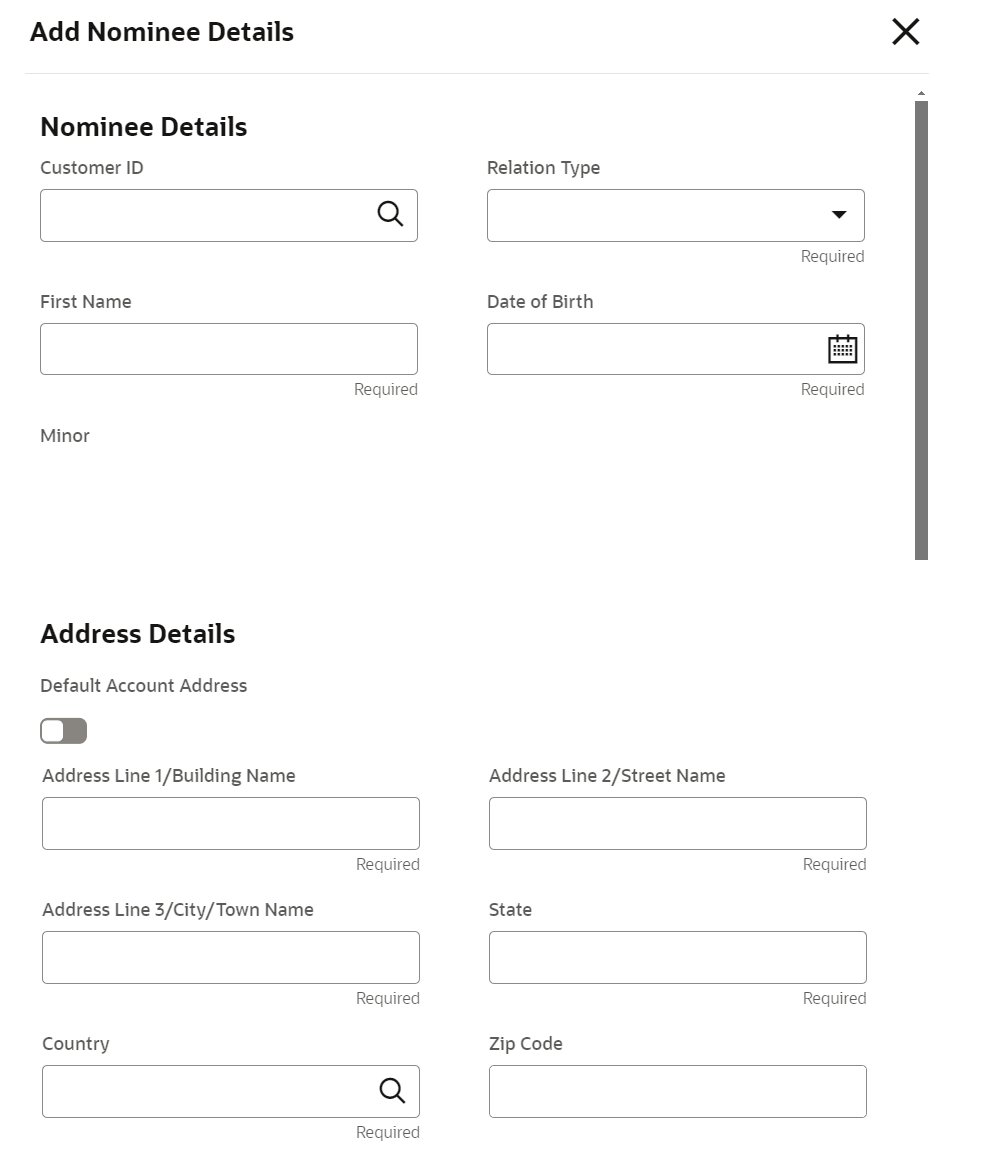Click the Country search magnifier icon
Viewport: 999px width, 1158px height.
coord(392,1090)
